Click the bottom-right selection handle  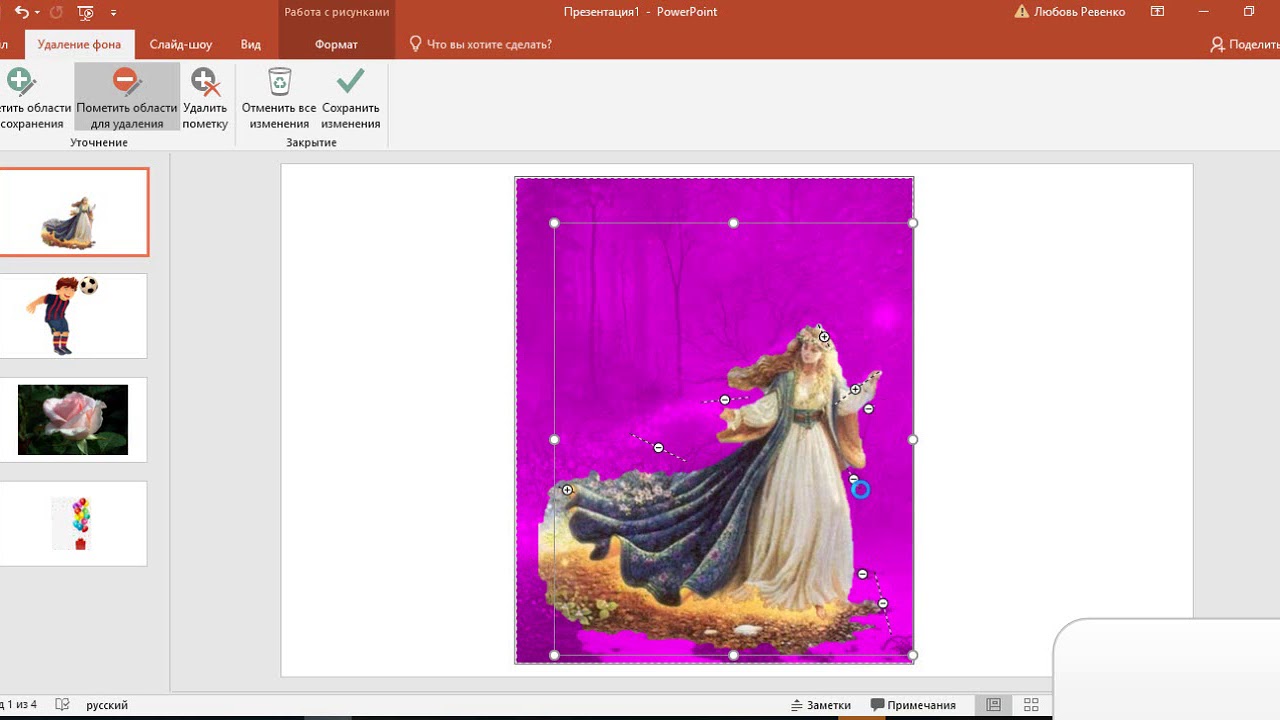[913, 656]
